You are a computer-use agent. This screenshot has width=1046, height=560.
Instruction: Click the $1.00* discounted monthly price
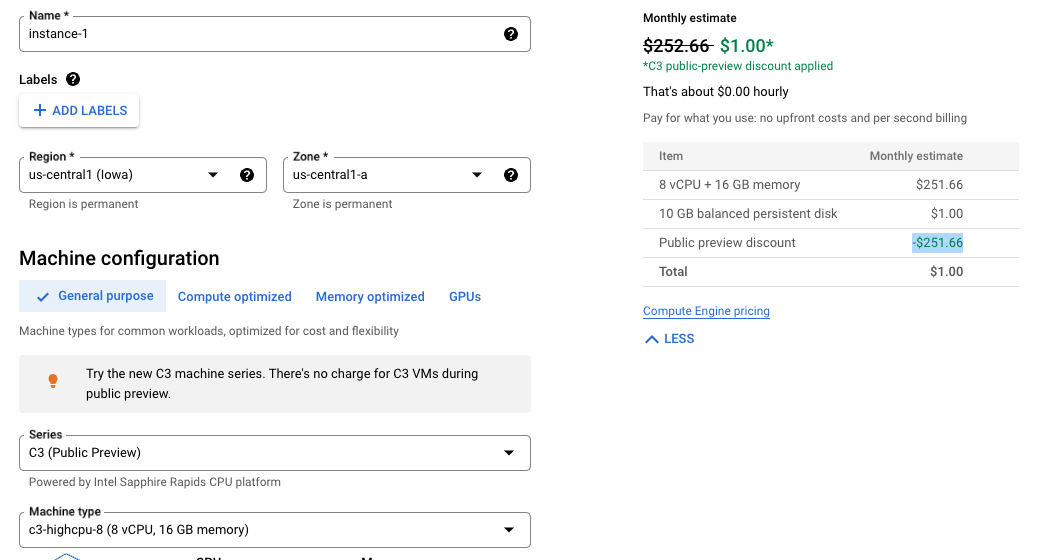pos(746,46)
